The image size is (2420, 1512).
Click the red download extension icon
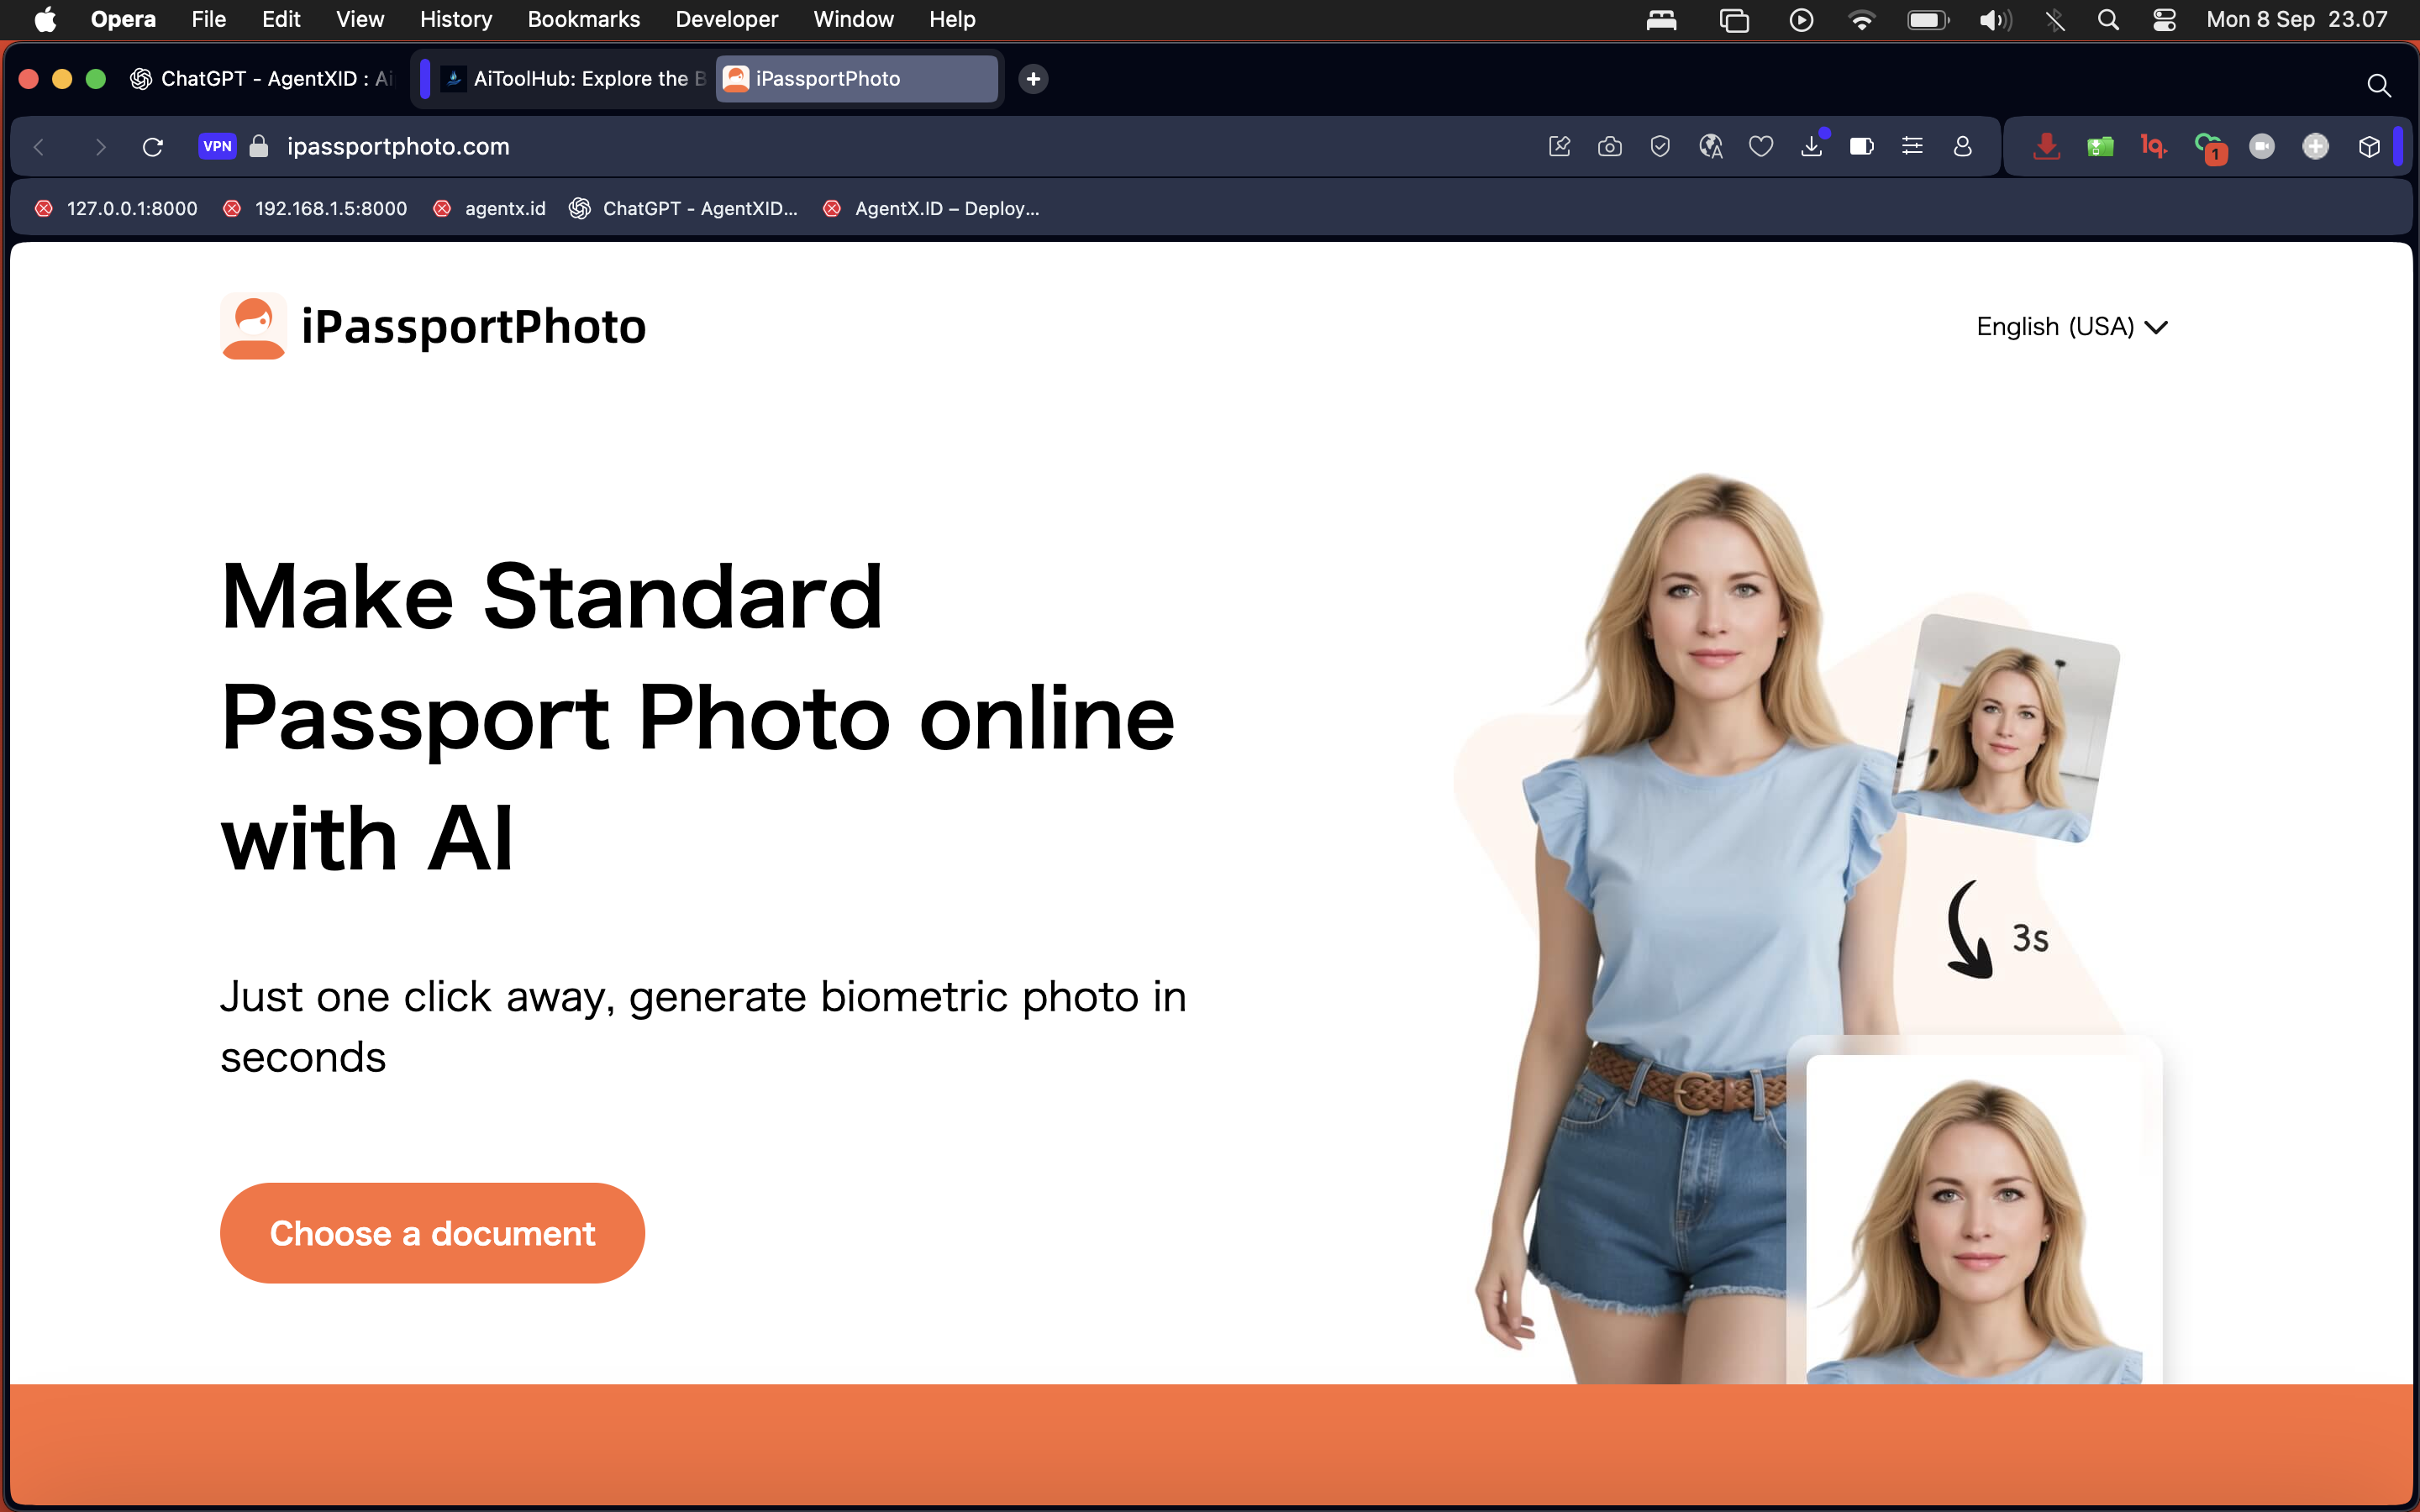pyautogui.click(x=2046, y=147)
